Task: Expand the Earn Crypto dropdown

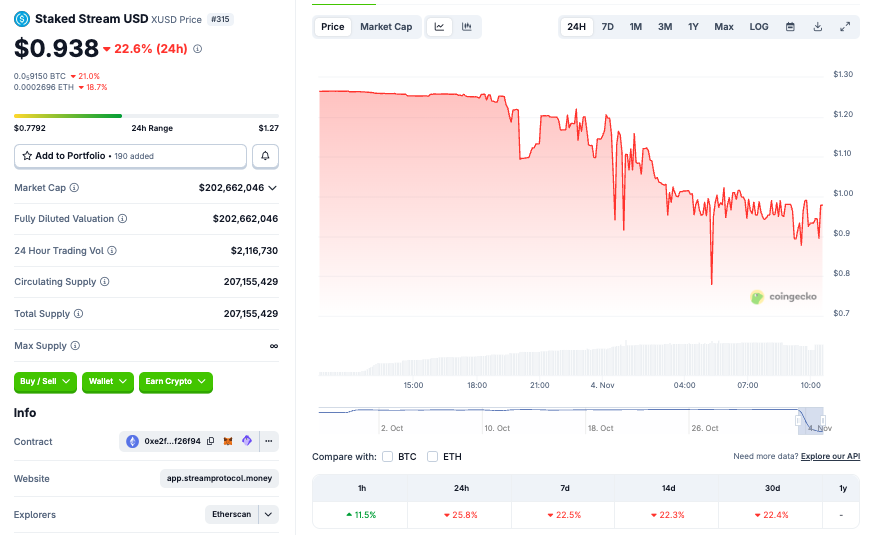Action: (176, 381)
